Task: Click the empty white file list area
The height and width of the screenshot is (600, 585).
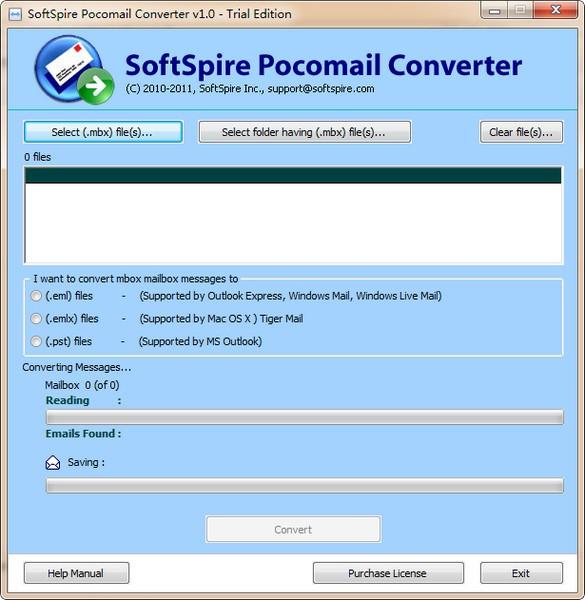Action: point(293,223)
